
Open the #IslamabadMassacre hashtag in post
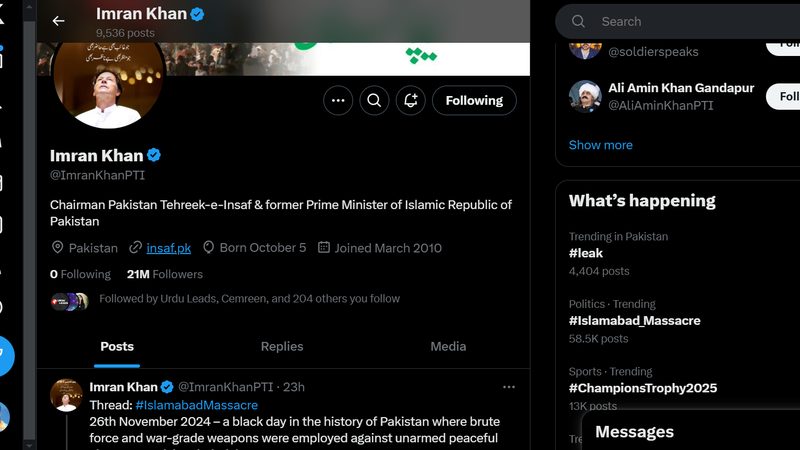pos(196,405)
